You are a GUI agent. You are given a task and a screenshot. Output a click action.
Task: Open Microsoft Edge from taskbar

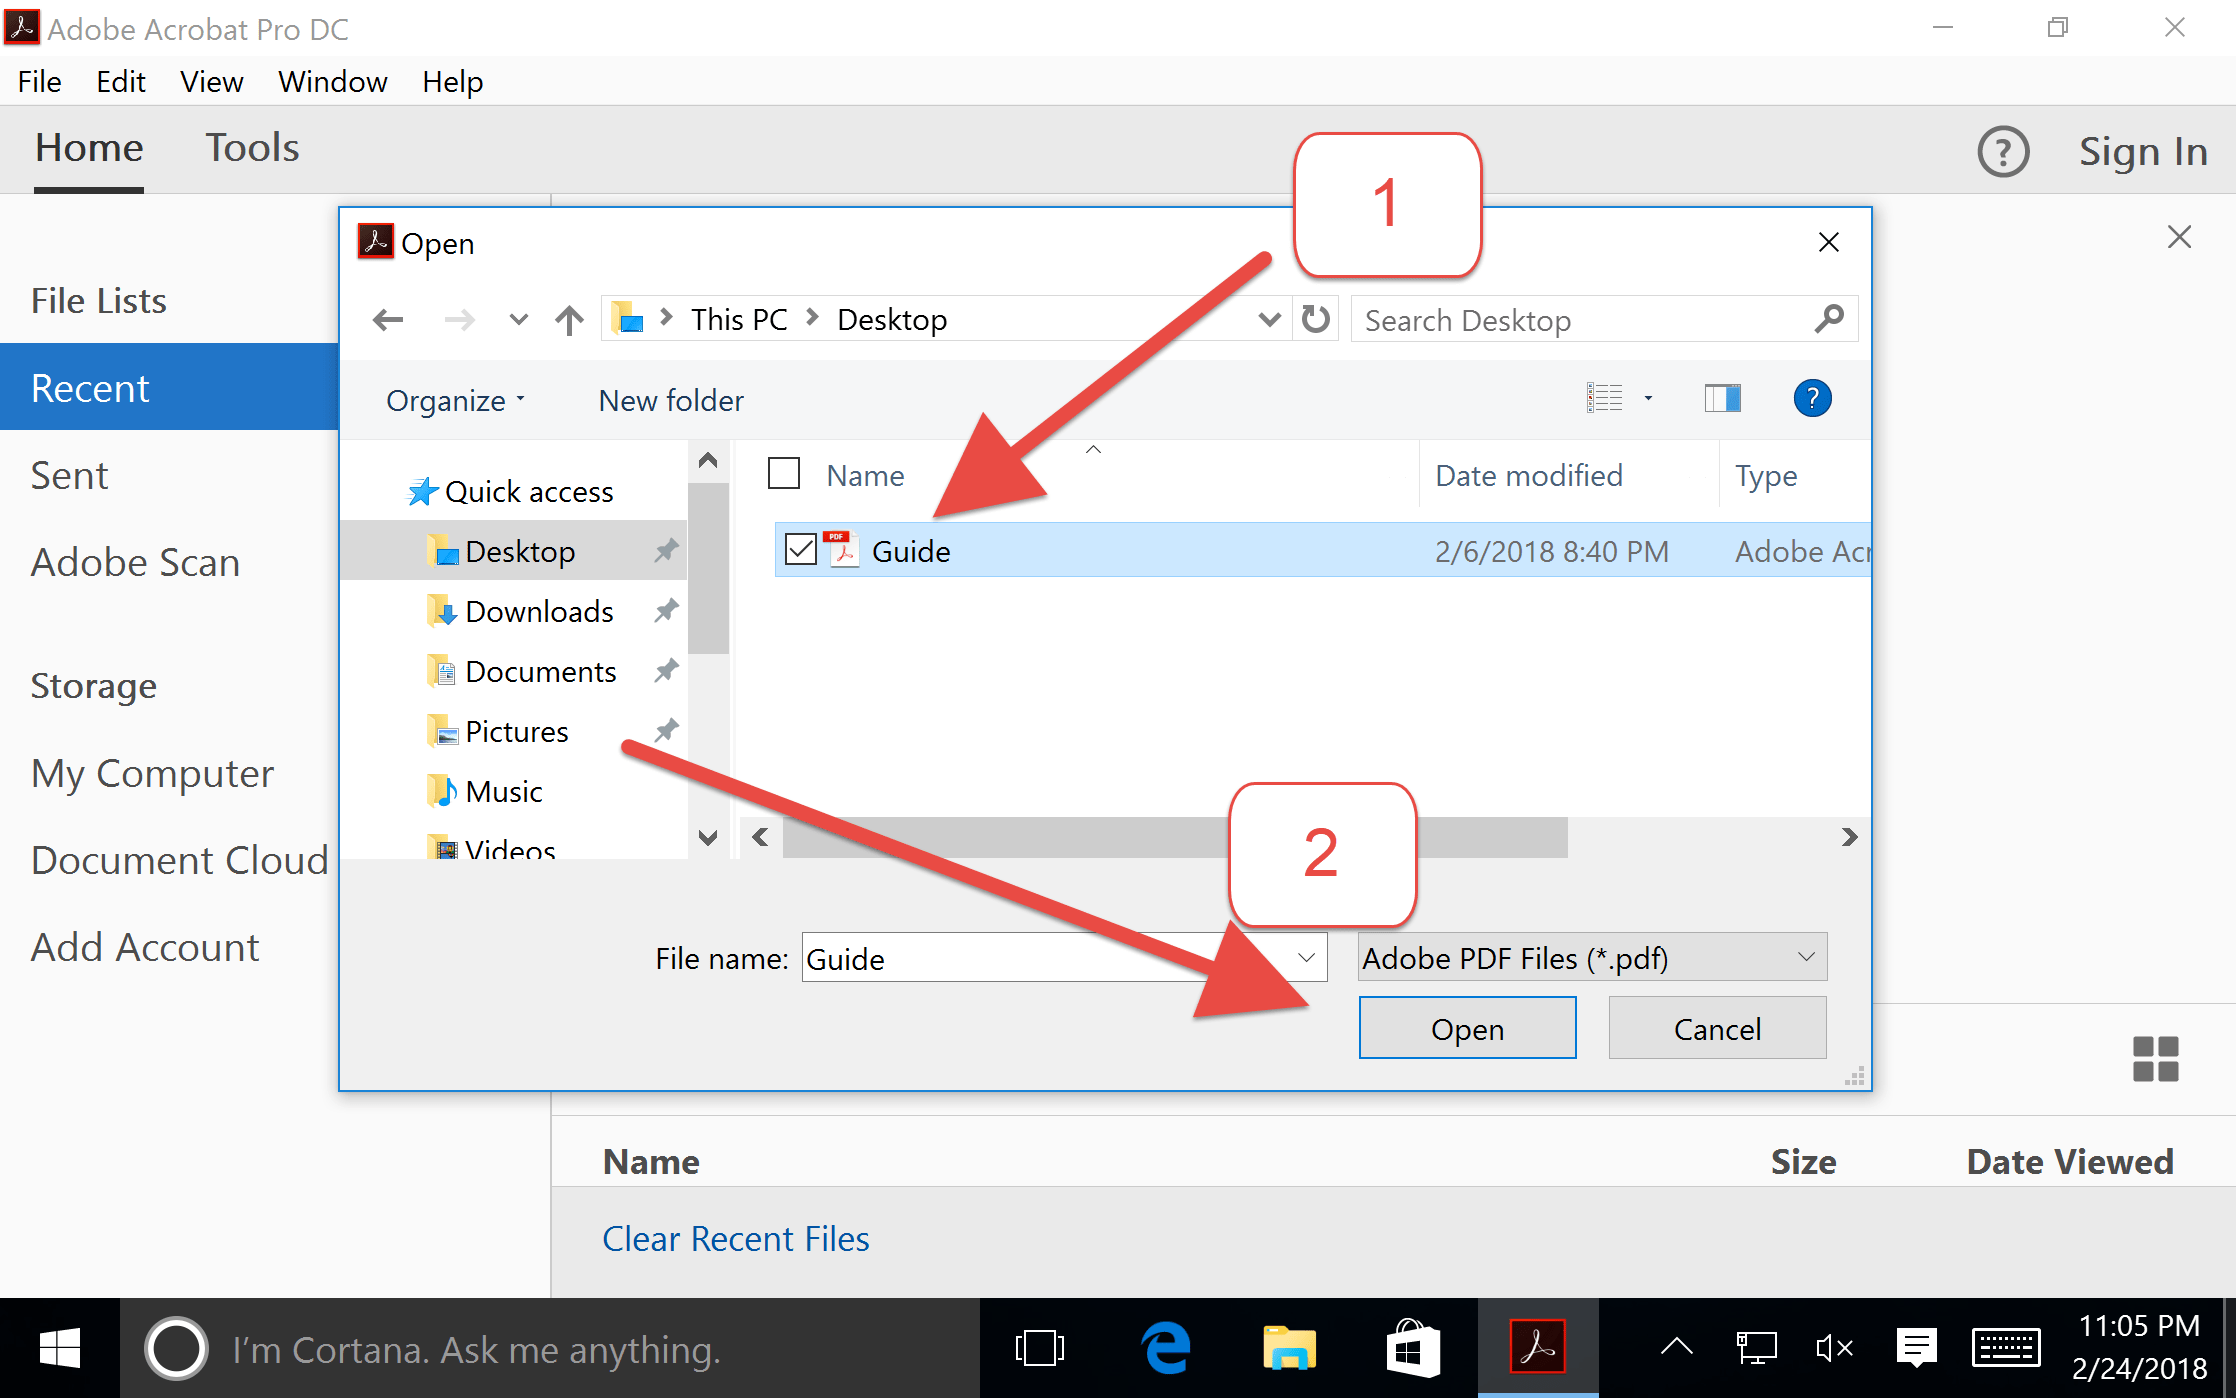click(x=1166, y=1349)
